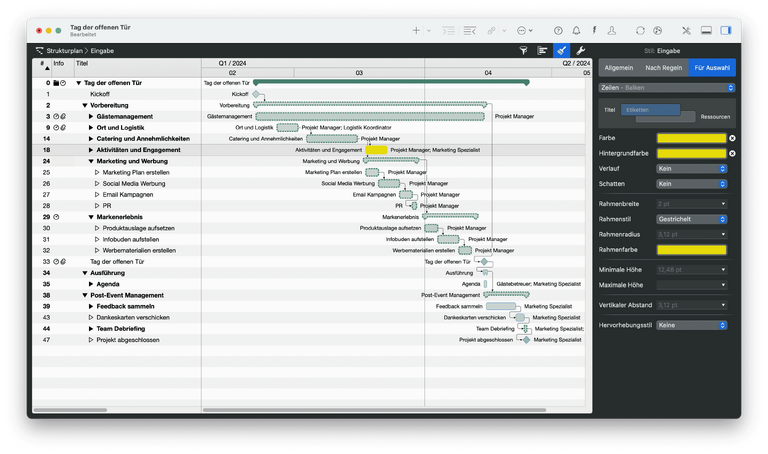Click the Gantt bars view icon
This screenshot has height=454, width=768.
pos(543,49)
